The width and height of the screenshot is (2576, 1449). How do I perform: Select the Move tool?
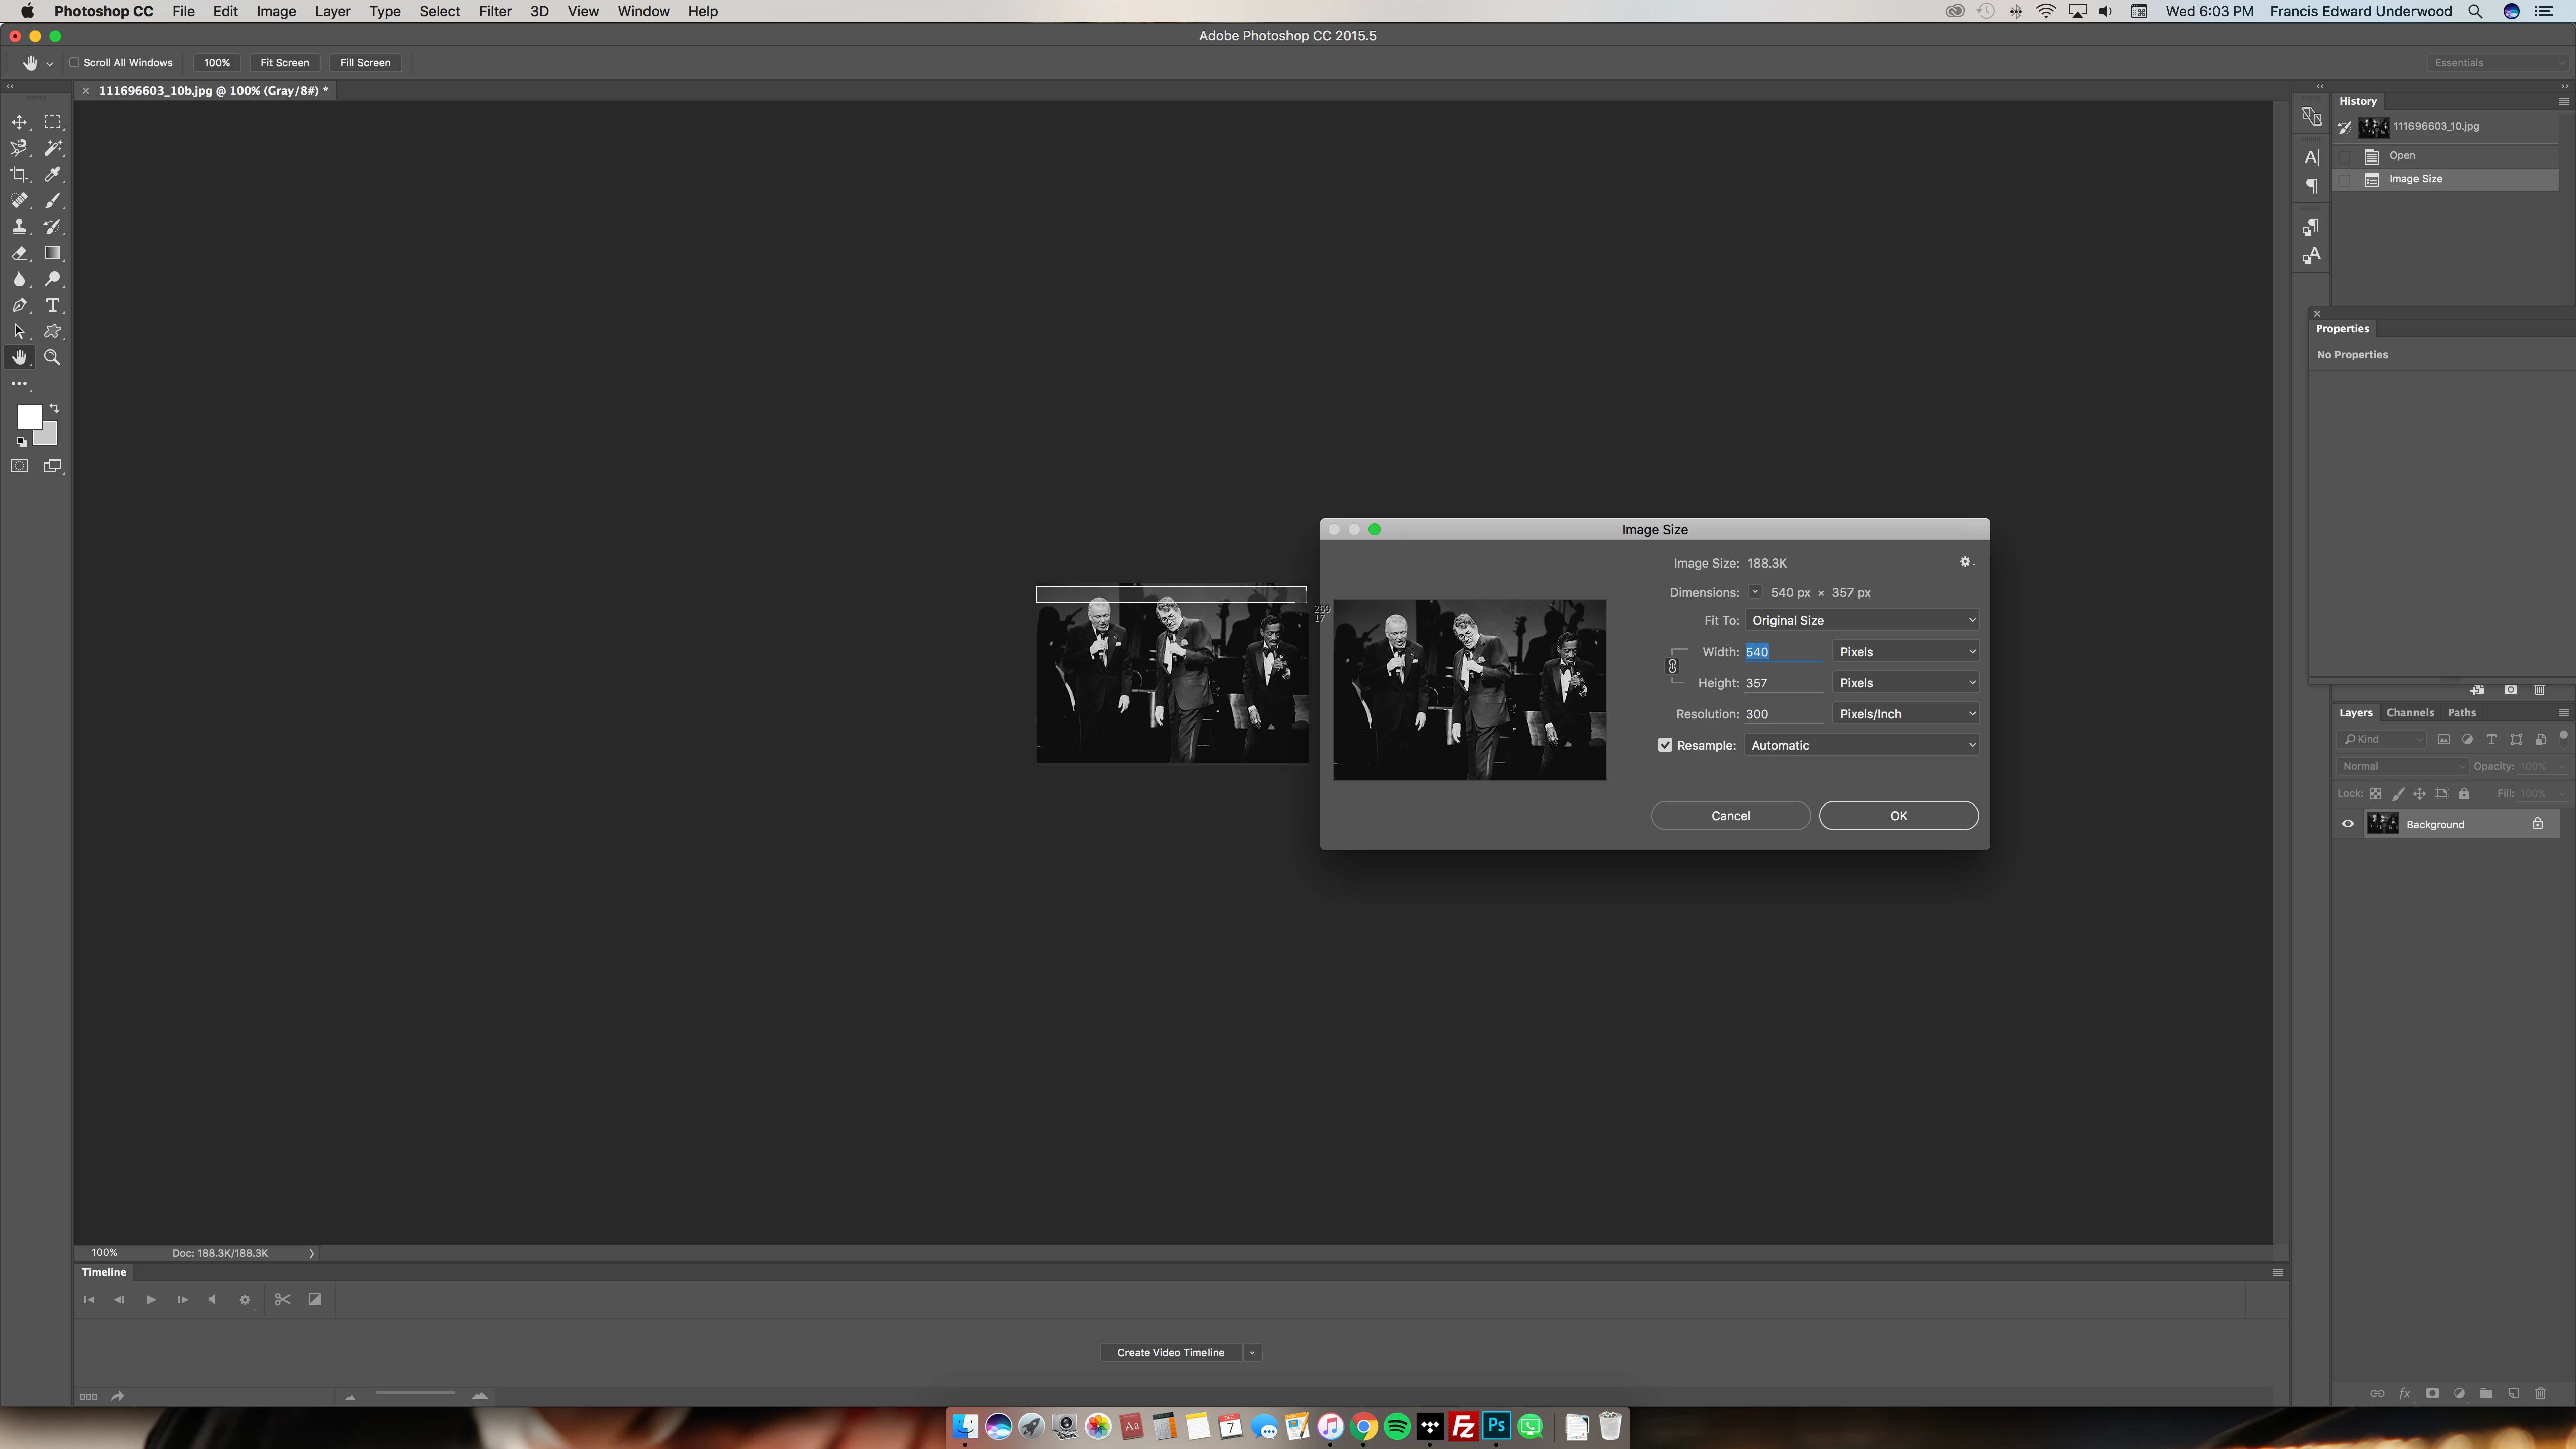point(19,122)
